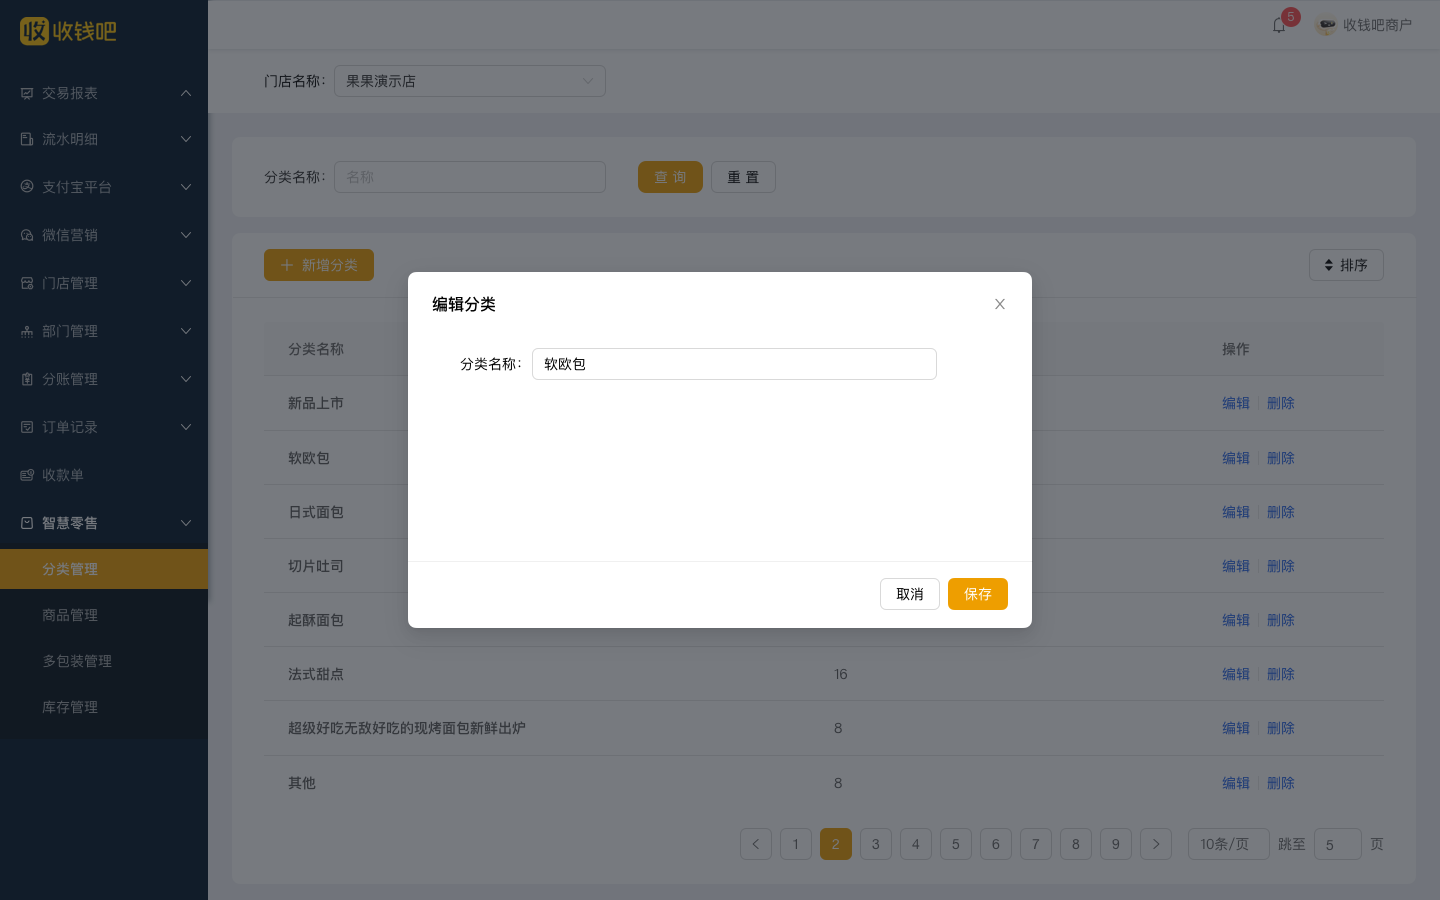Click 删除 link for 其他
1440x900 pixels.
point(1281,783)
